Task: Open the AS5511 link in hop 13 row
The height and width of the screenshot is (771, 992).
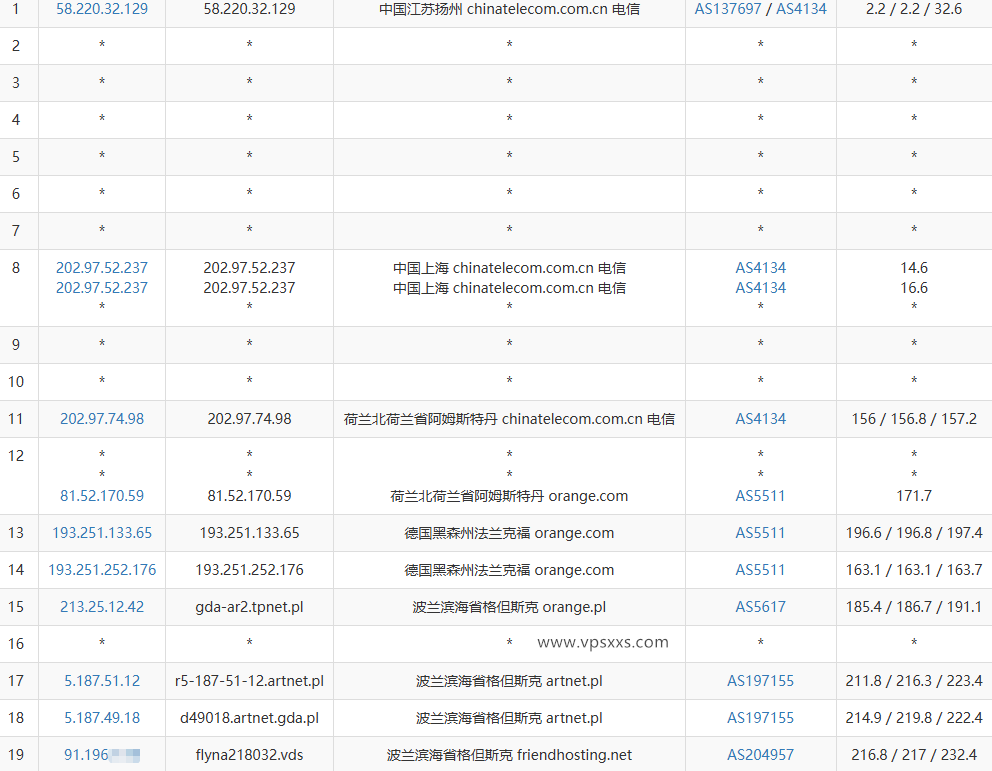Action: [x=760, y=533]
